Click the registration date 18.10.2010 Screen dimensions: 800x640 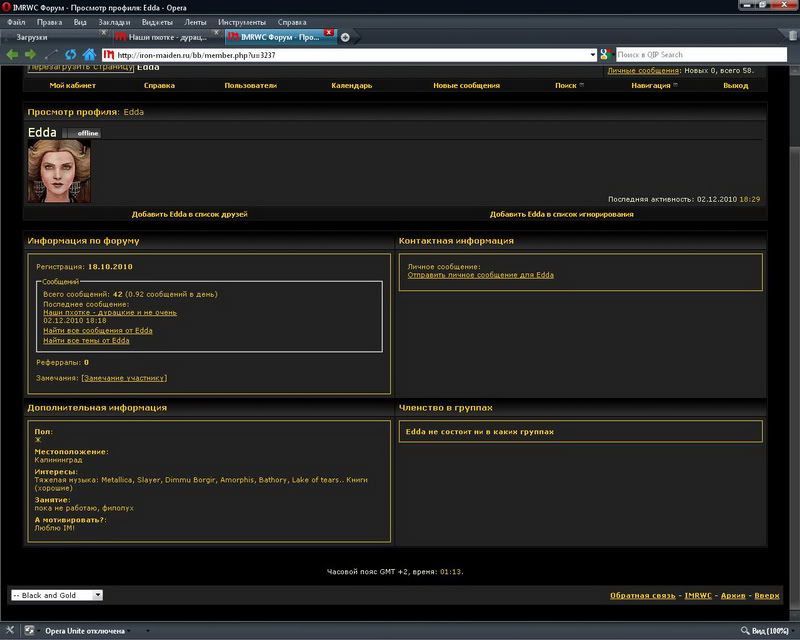pyautogui.click(x=110, y=266)
